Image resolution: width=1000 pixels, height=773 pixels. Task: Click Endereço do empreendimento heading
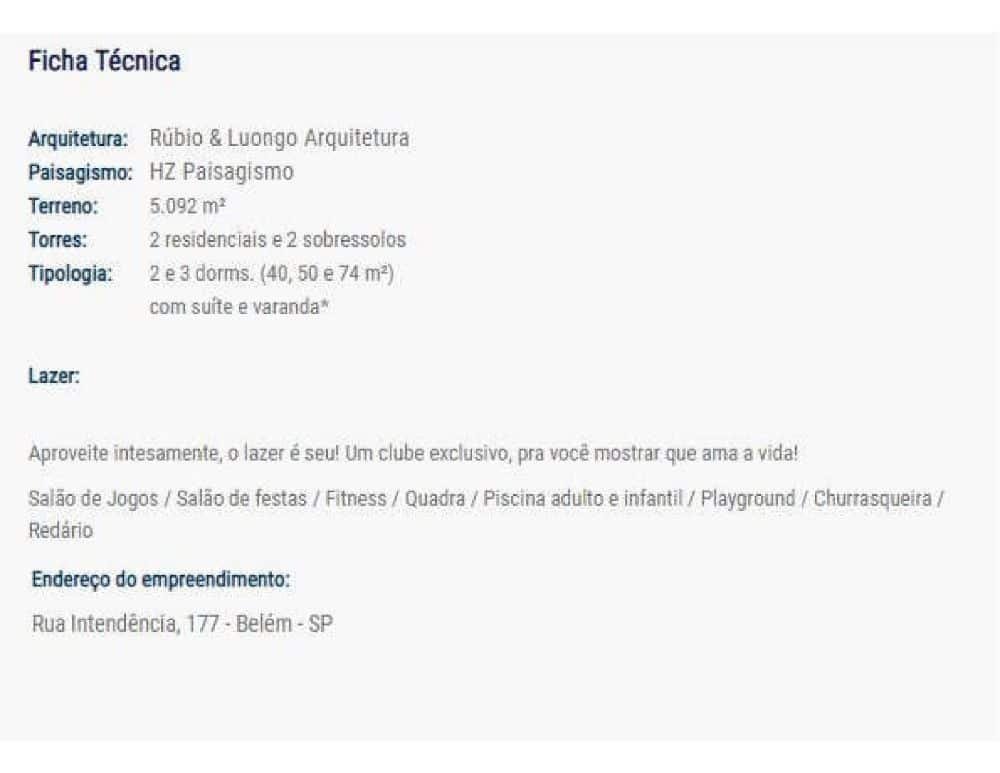point(161,580)
